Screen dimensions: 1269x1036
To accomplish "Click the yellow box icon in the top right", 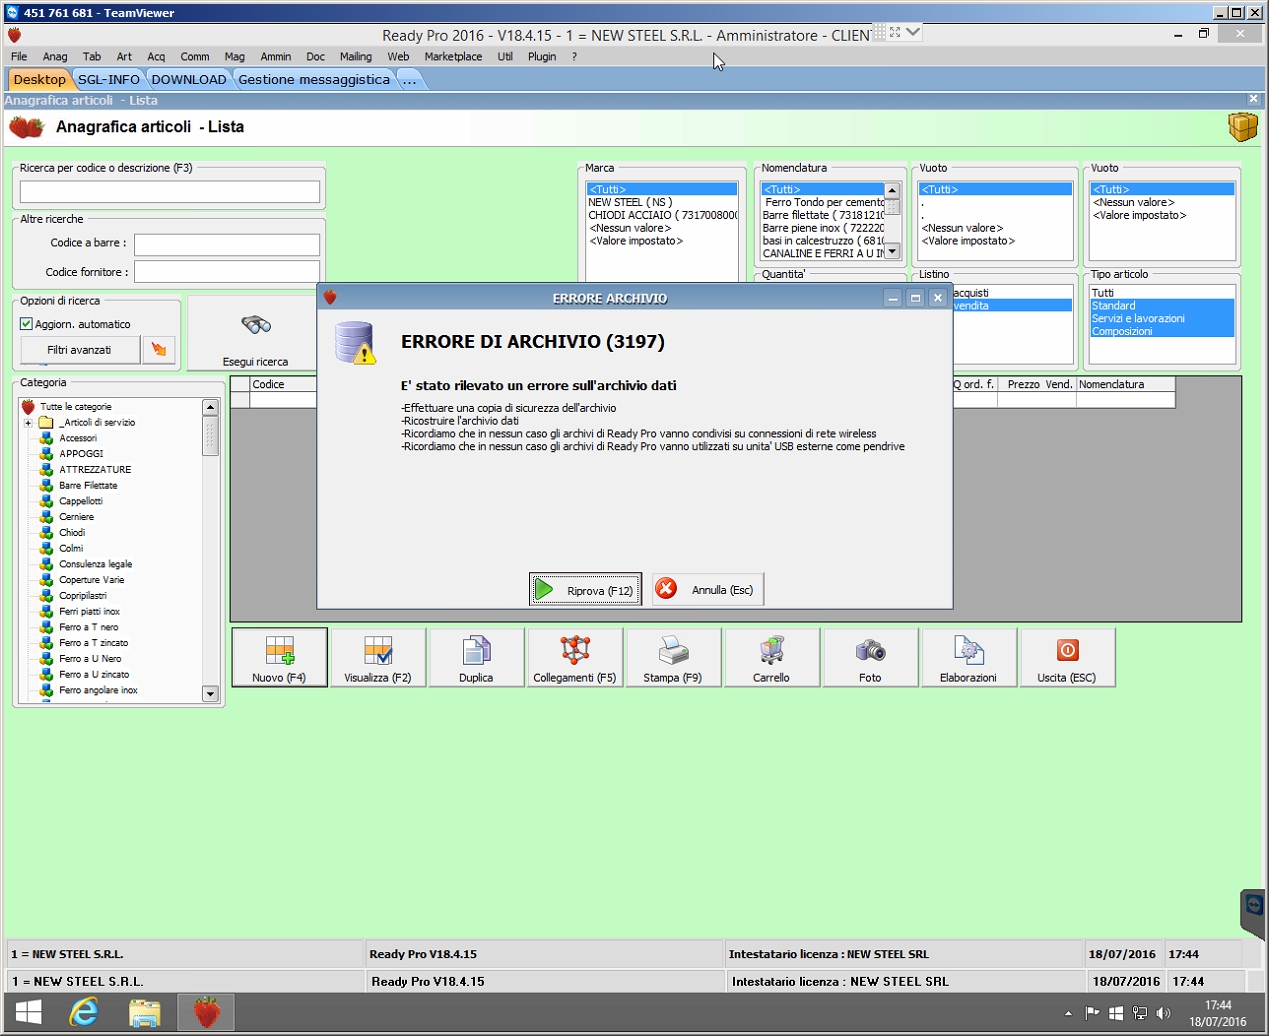I will [1242, 127].
